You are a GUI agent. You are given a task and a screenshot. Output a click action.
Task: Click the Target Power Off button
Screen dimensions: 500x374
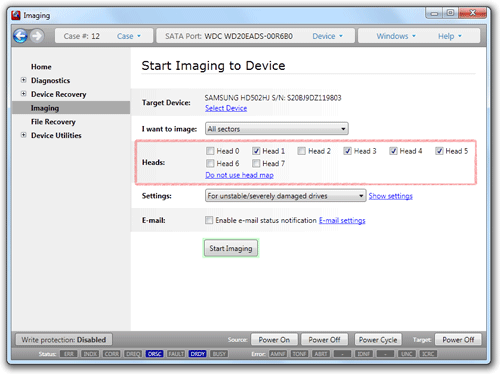click(458, 340)
